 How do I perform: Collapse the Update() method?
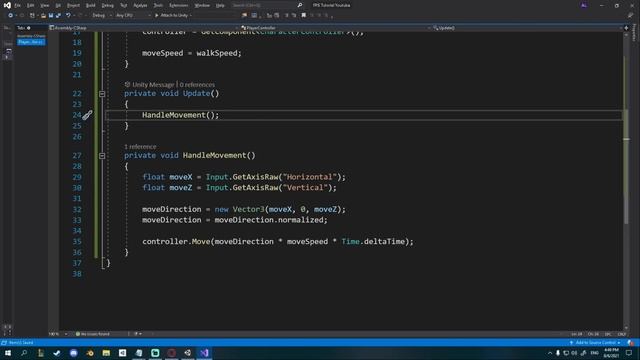[102, 94]
